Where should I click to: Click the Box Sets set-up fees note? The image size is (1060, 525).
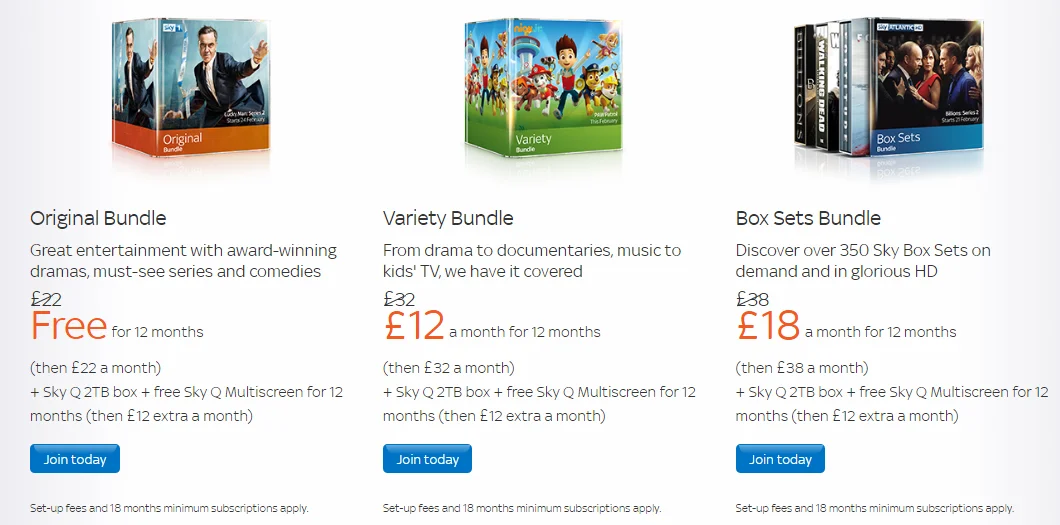[875, 508]
